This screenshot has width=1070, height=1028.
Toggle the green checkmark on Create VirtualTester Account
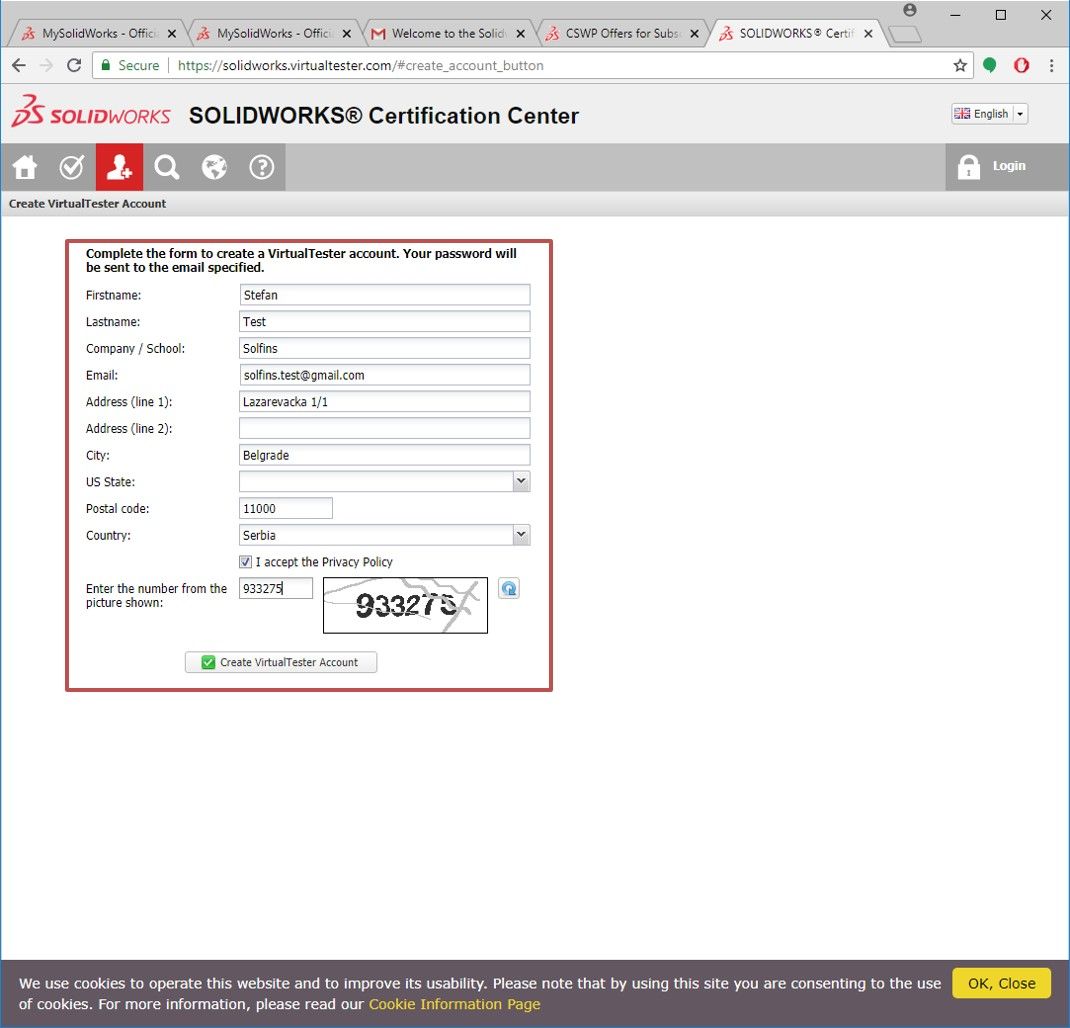[x=208, y=662]
